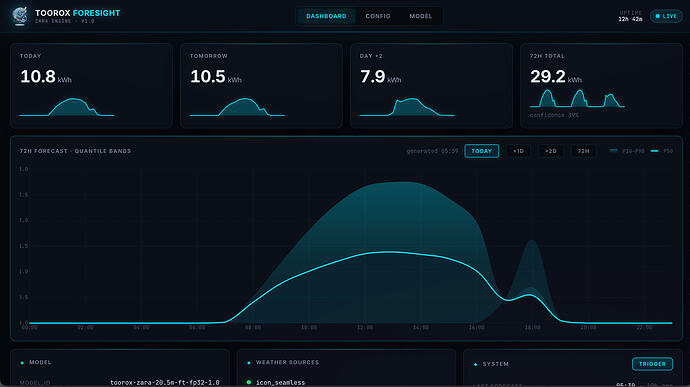
Task: Click the 'confidence 39%' text
Action: point(554,115)
